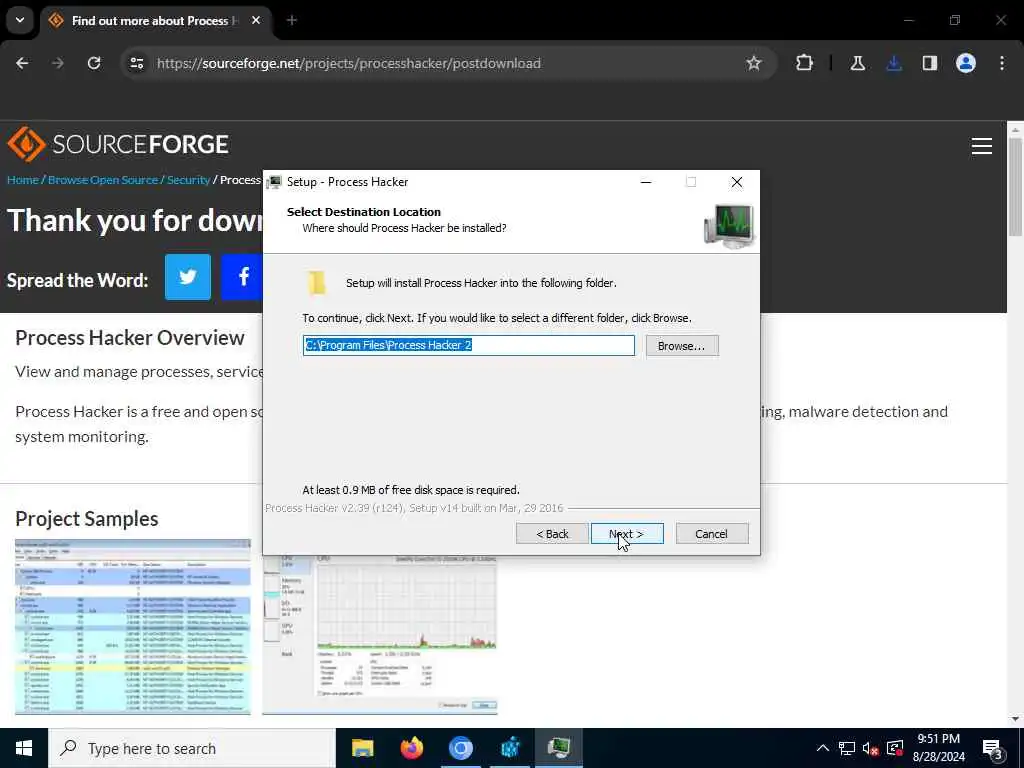1024x768 pixels.
Task: Close the Setup - Process Hacker dialog
Action: pyautogui.click(x=737, y=182)
